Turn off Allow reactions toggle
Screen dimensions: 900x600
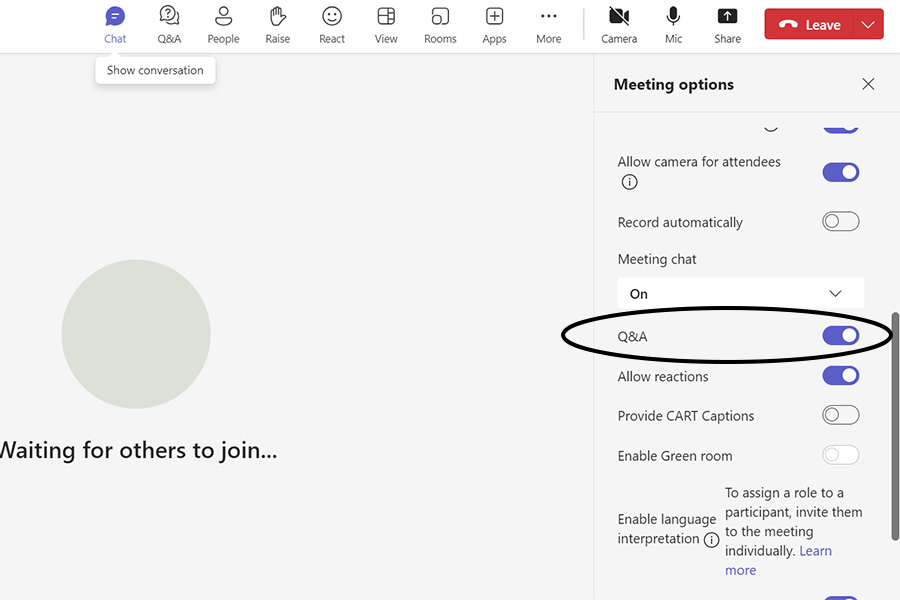(840, 376)
